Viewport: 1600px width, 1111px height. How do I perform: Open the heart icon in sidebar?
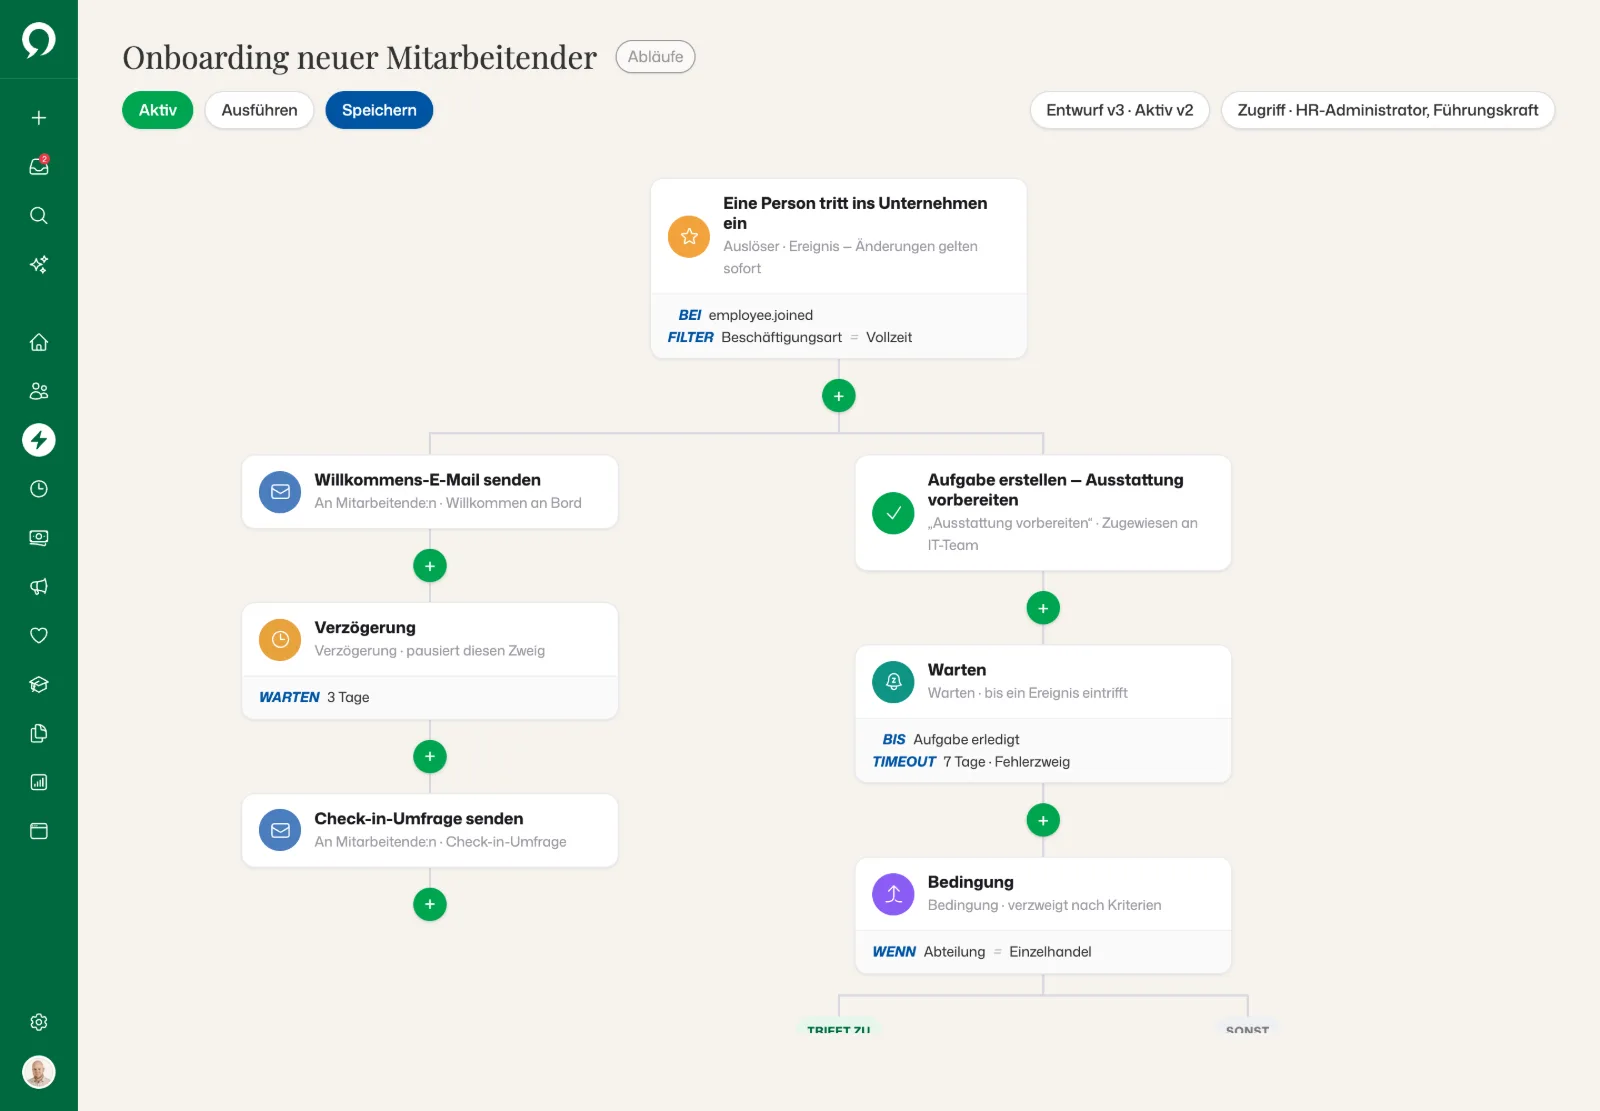(39, 635)
